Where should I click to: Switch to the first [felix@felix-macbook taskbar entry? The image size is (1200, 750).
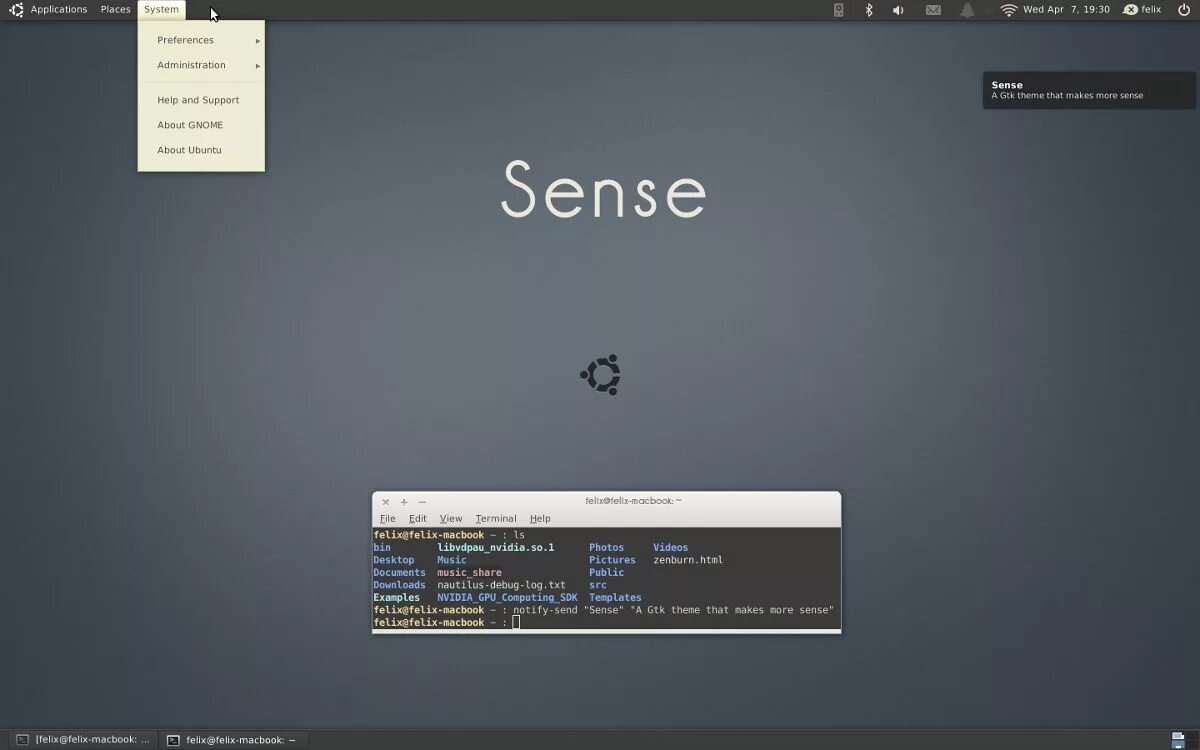point(83,740)
